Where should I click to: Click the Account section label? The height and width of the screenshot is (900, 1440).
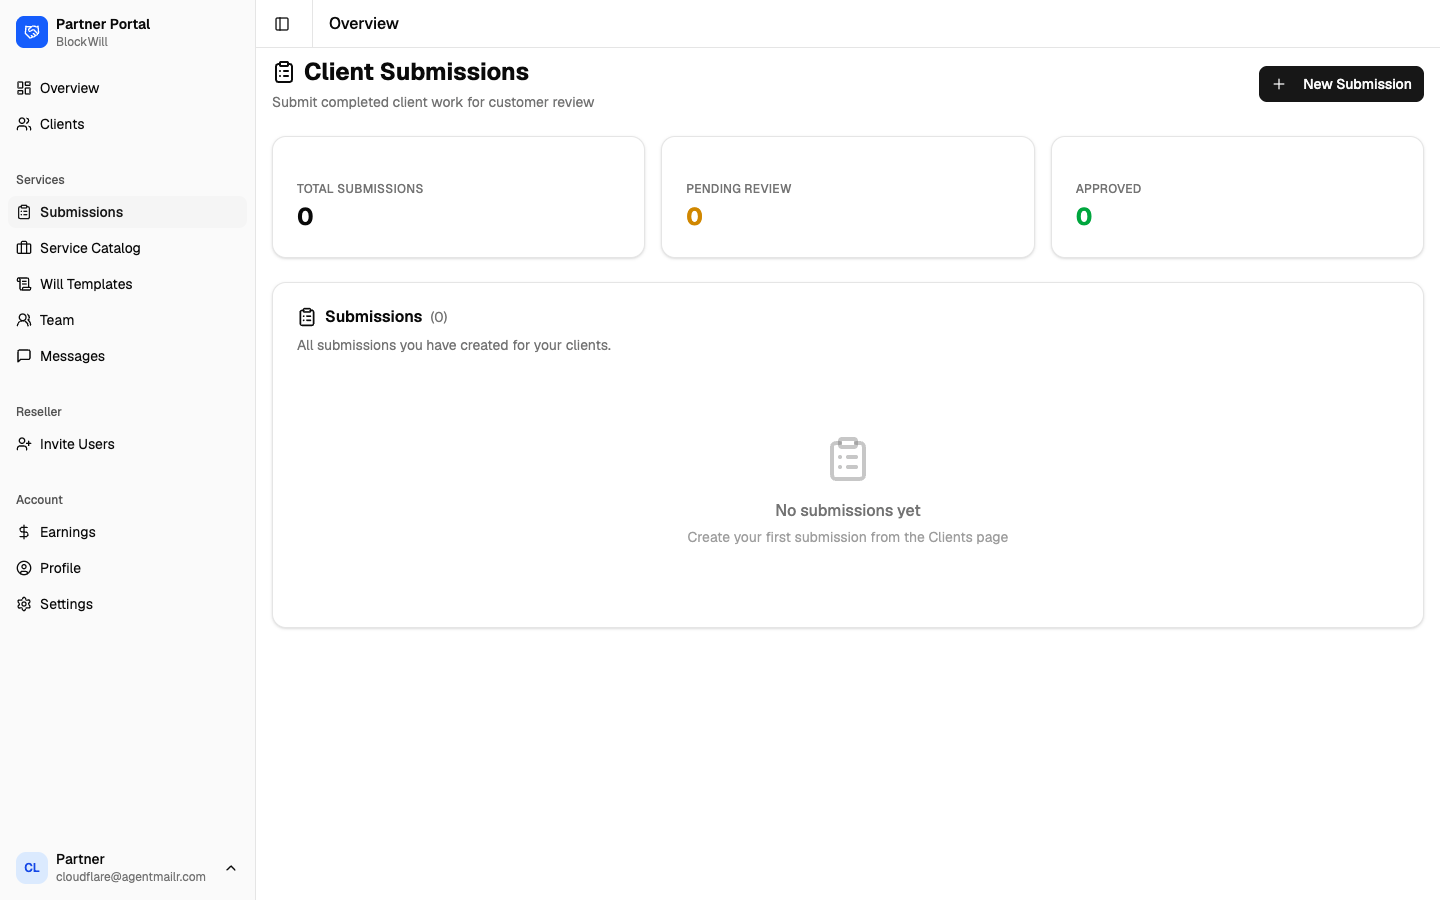coord(39,500)
